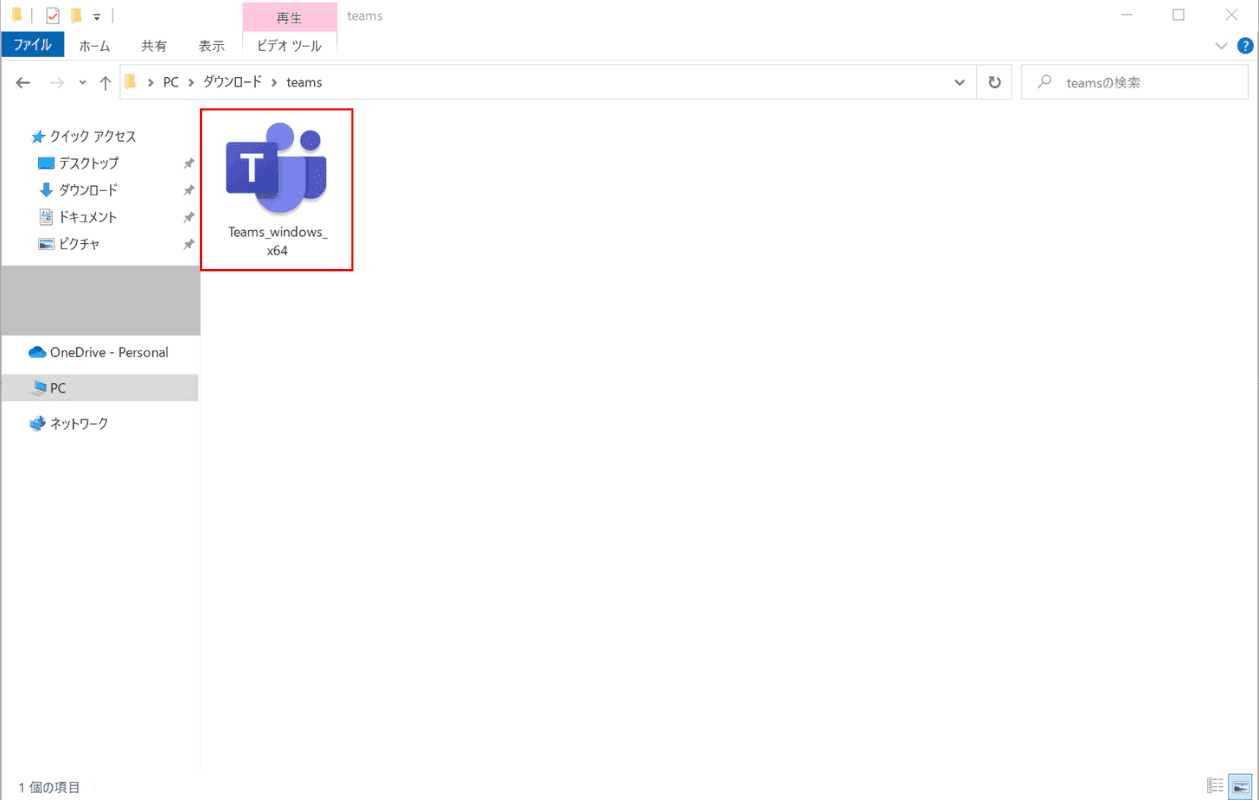This screenshot has height=800, width=1259.
Task: Open Explorer help question mark
Action: point(1245,46)
